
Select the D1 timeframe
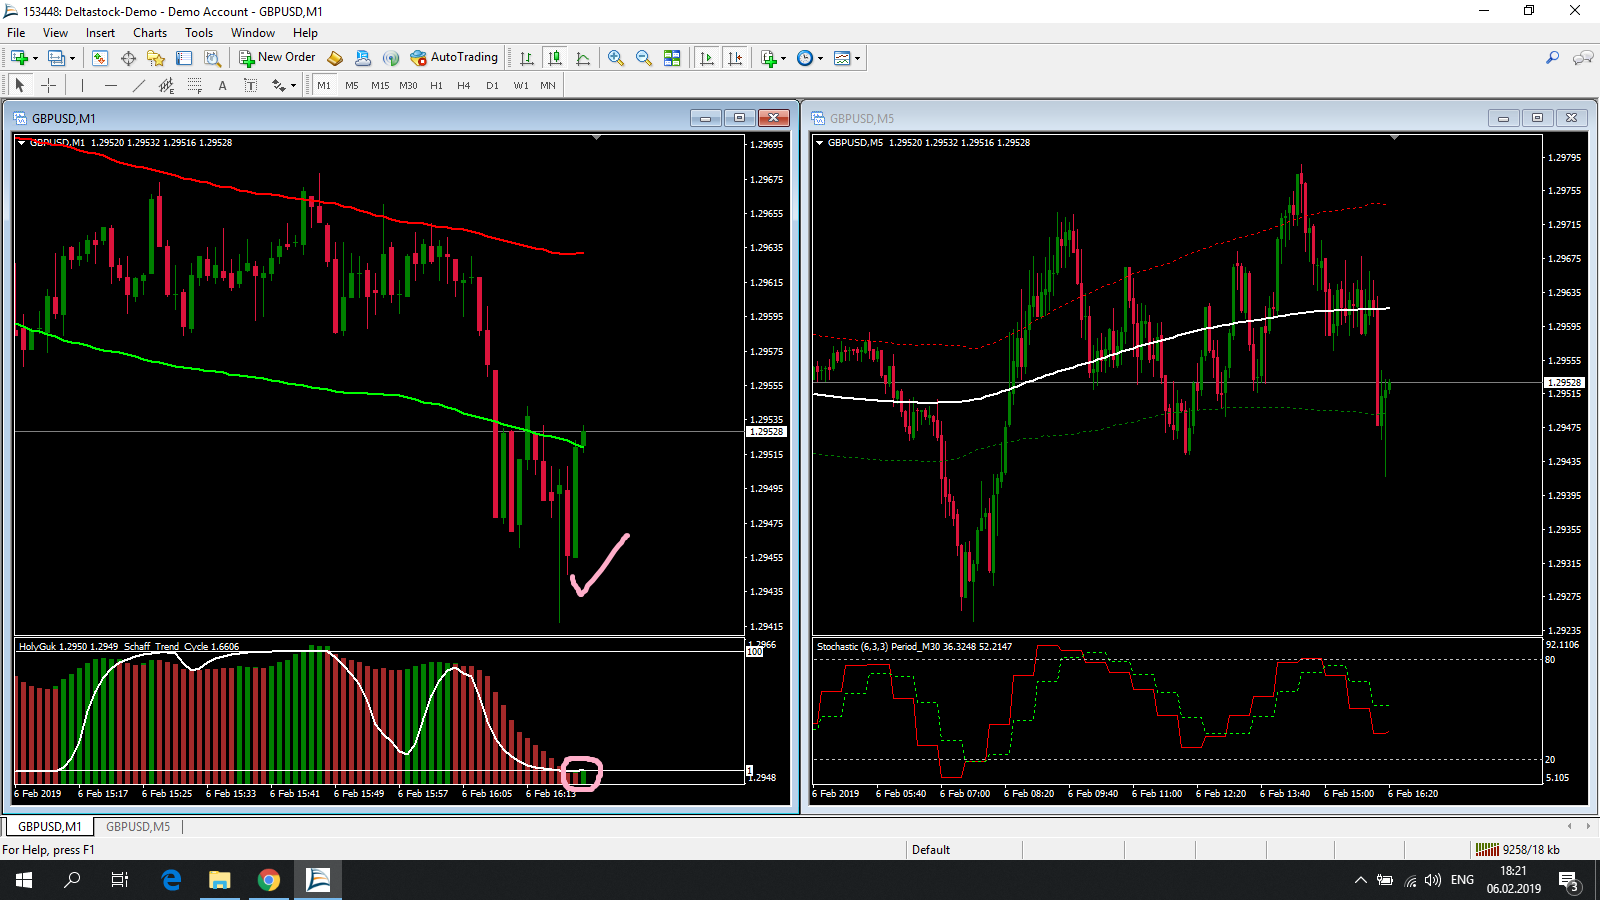click(492, 85)
